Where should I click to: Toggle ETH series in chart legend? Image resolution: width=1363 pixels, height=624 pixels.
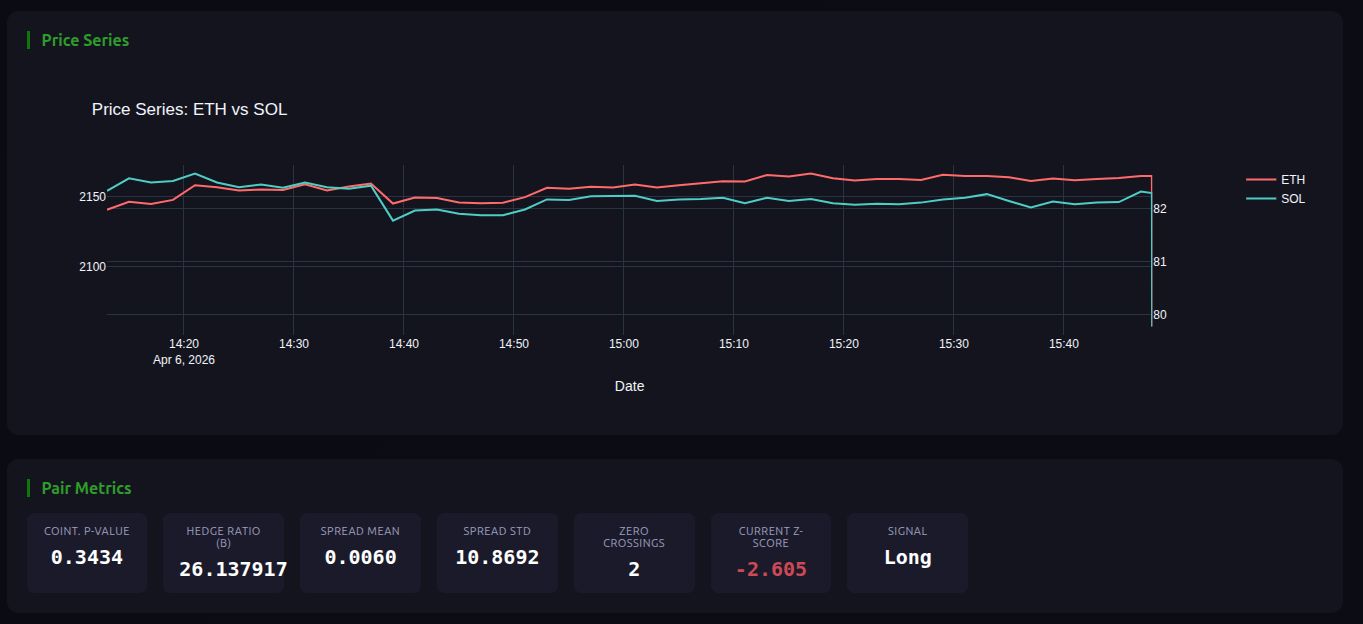[1292, 180]
